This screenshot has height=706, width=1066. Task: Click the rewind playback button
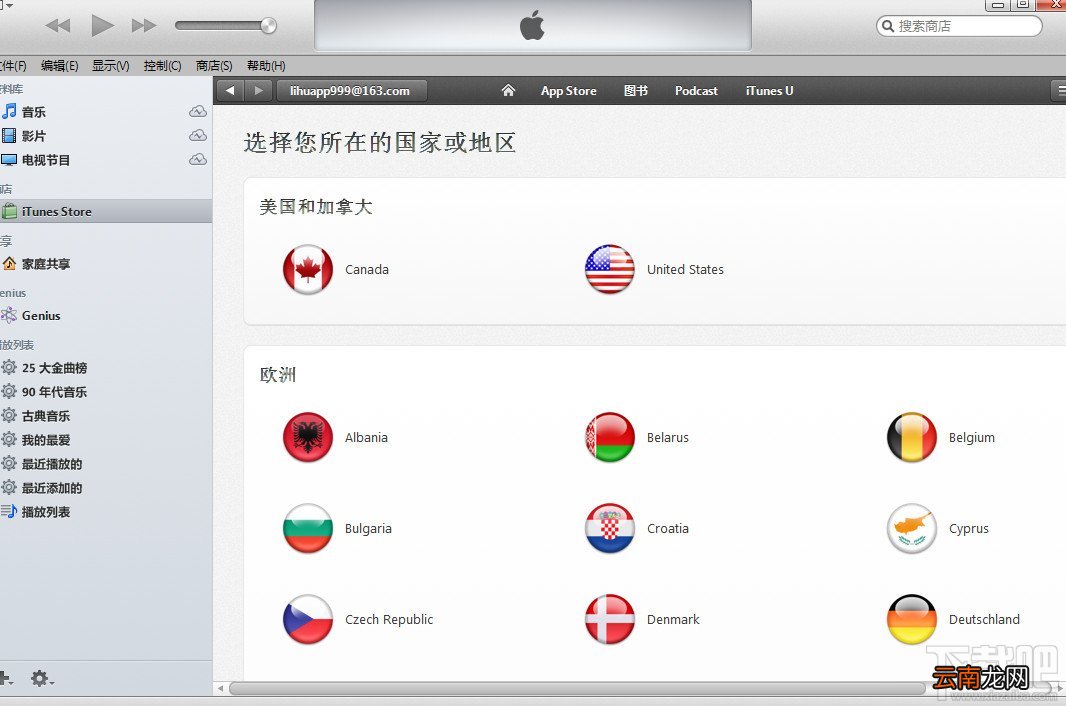(x=58, y=26)
